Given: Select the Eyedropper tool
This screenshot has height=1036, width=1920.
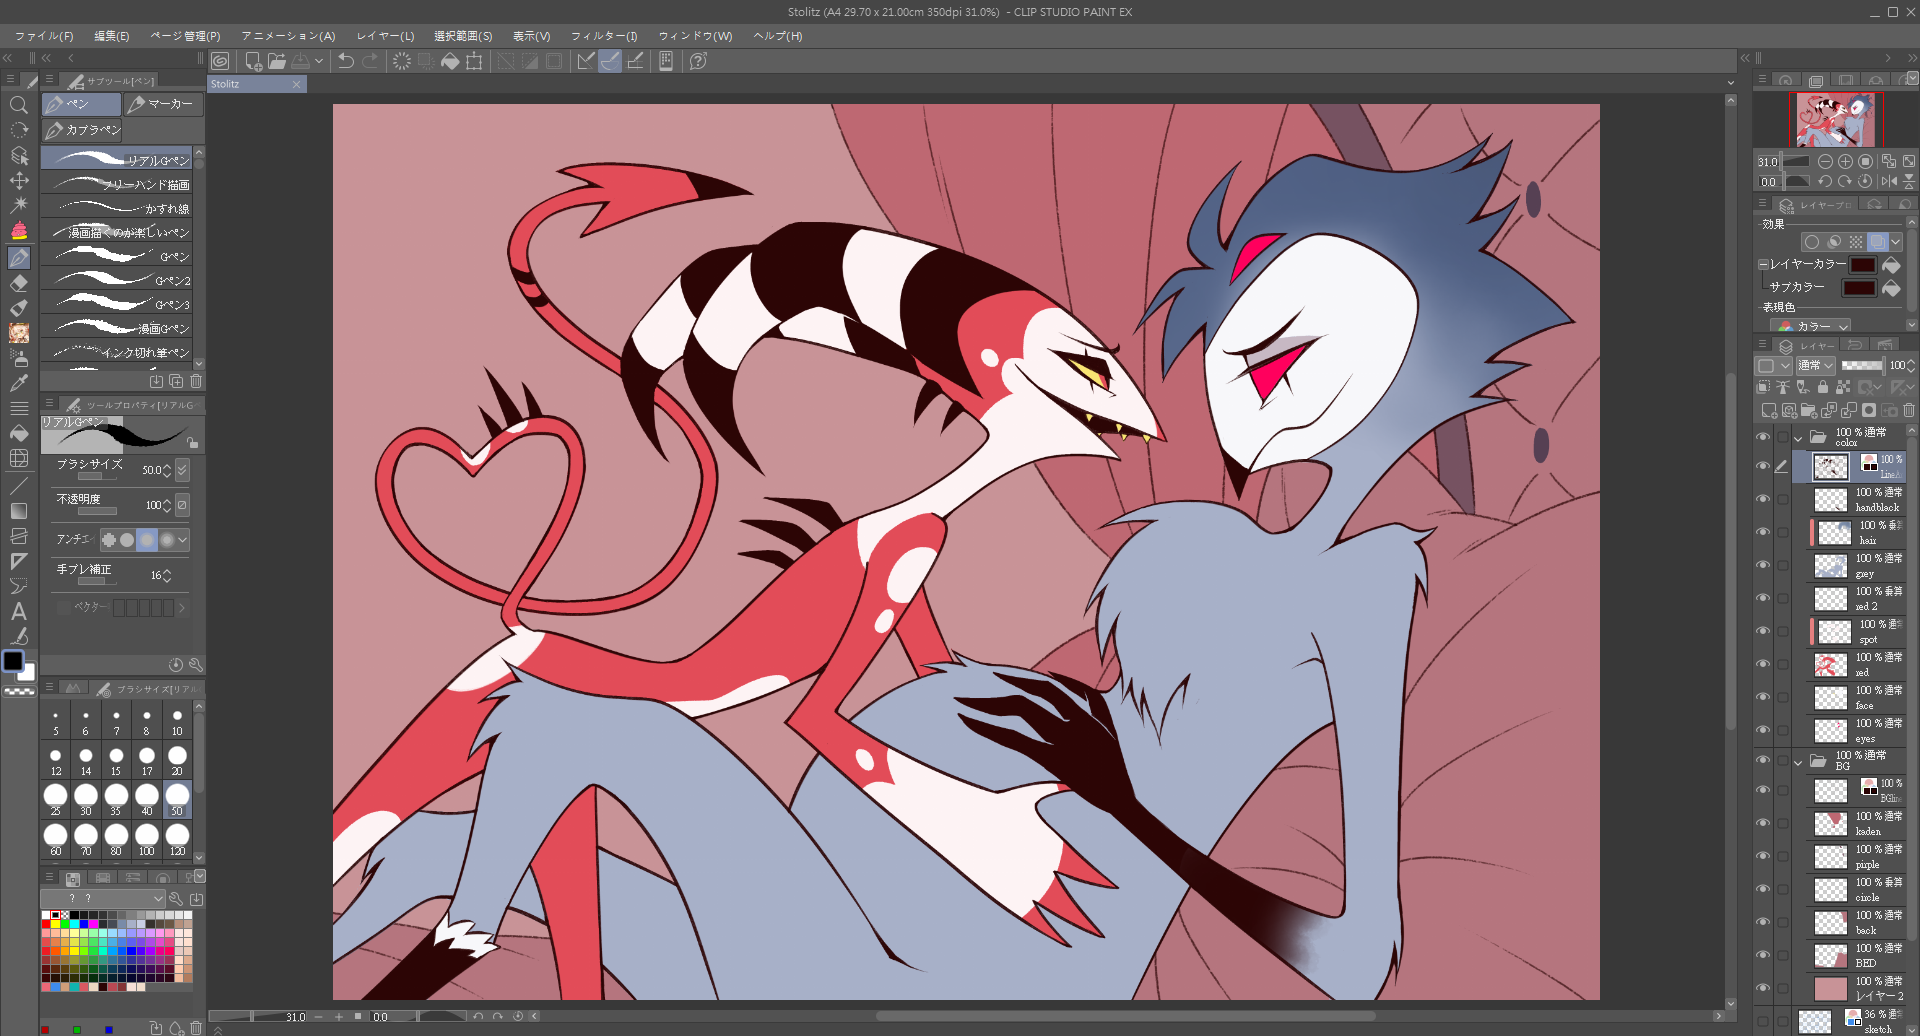Looking at the screenshot, I should (x=18, y=383).
